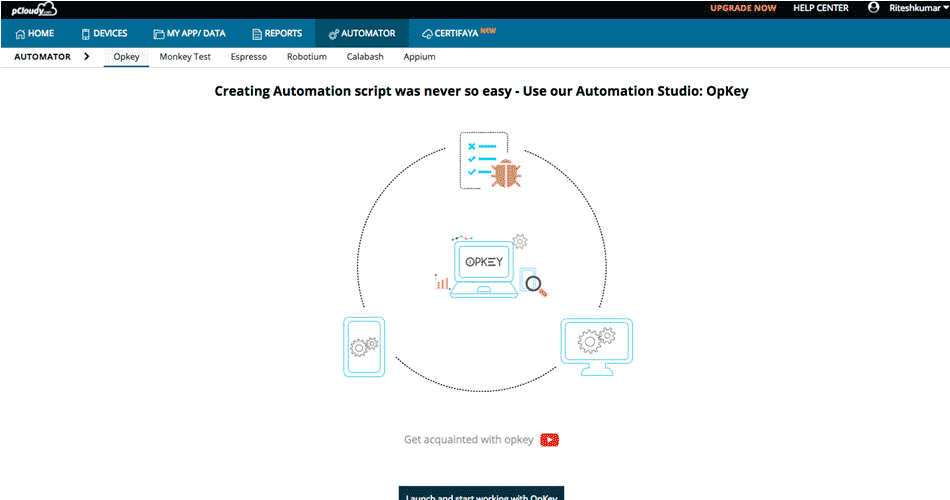Select the Automator nav item
This screenshot has height=500, width=950.
(362, 33)
